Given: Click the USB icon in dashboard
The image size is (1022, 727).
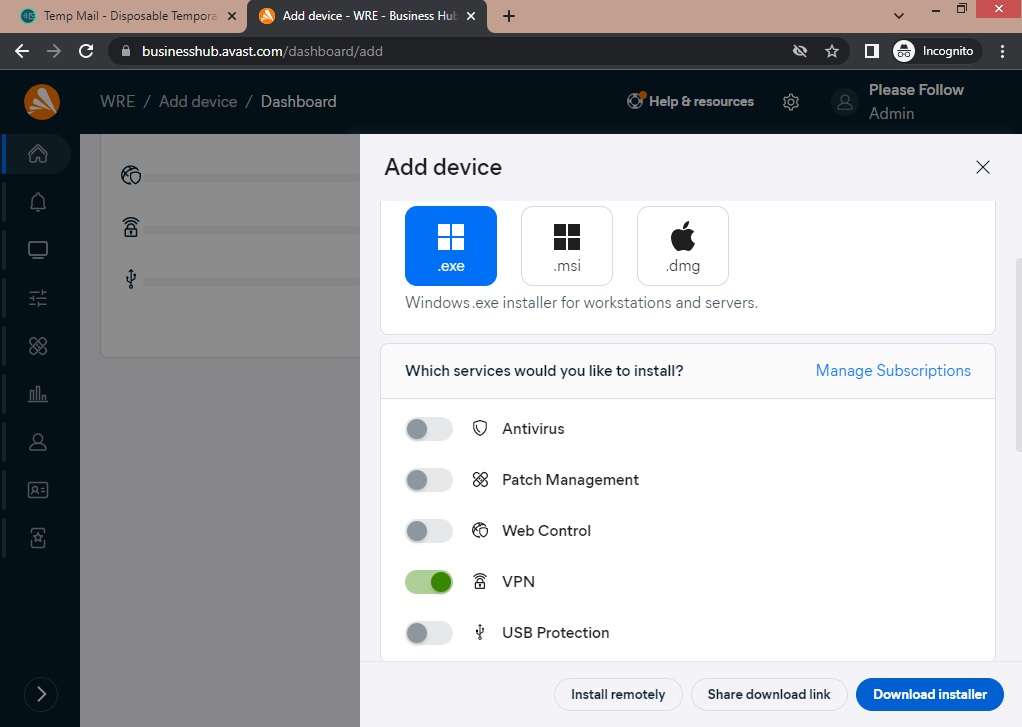Looking at the screenshot, I should (x=131, y=278).
